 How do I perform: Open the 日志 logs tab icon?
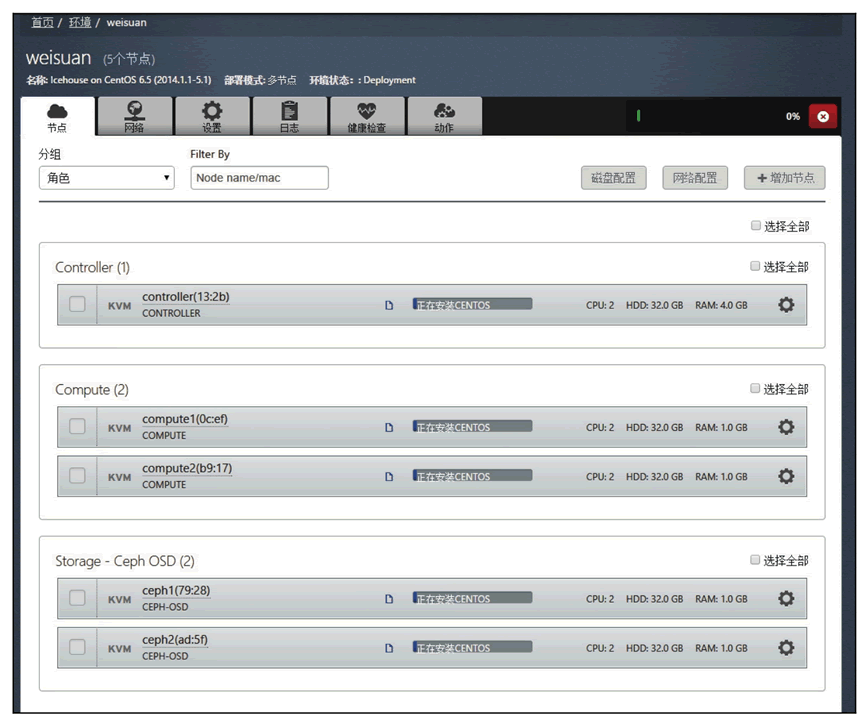290,115
